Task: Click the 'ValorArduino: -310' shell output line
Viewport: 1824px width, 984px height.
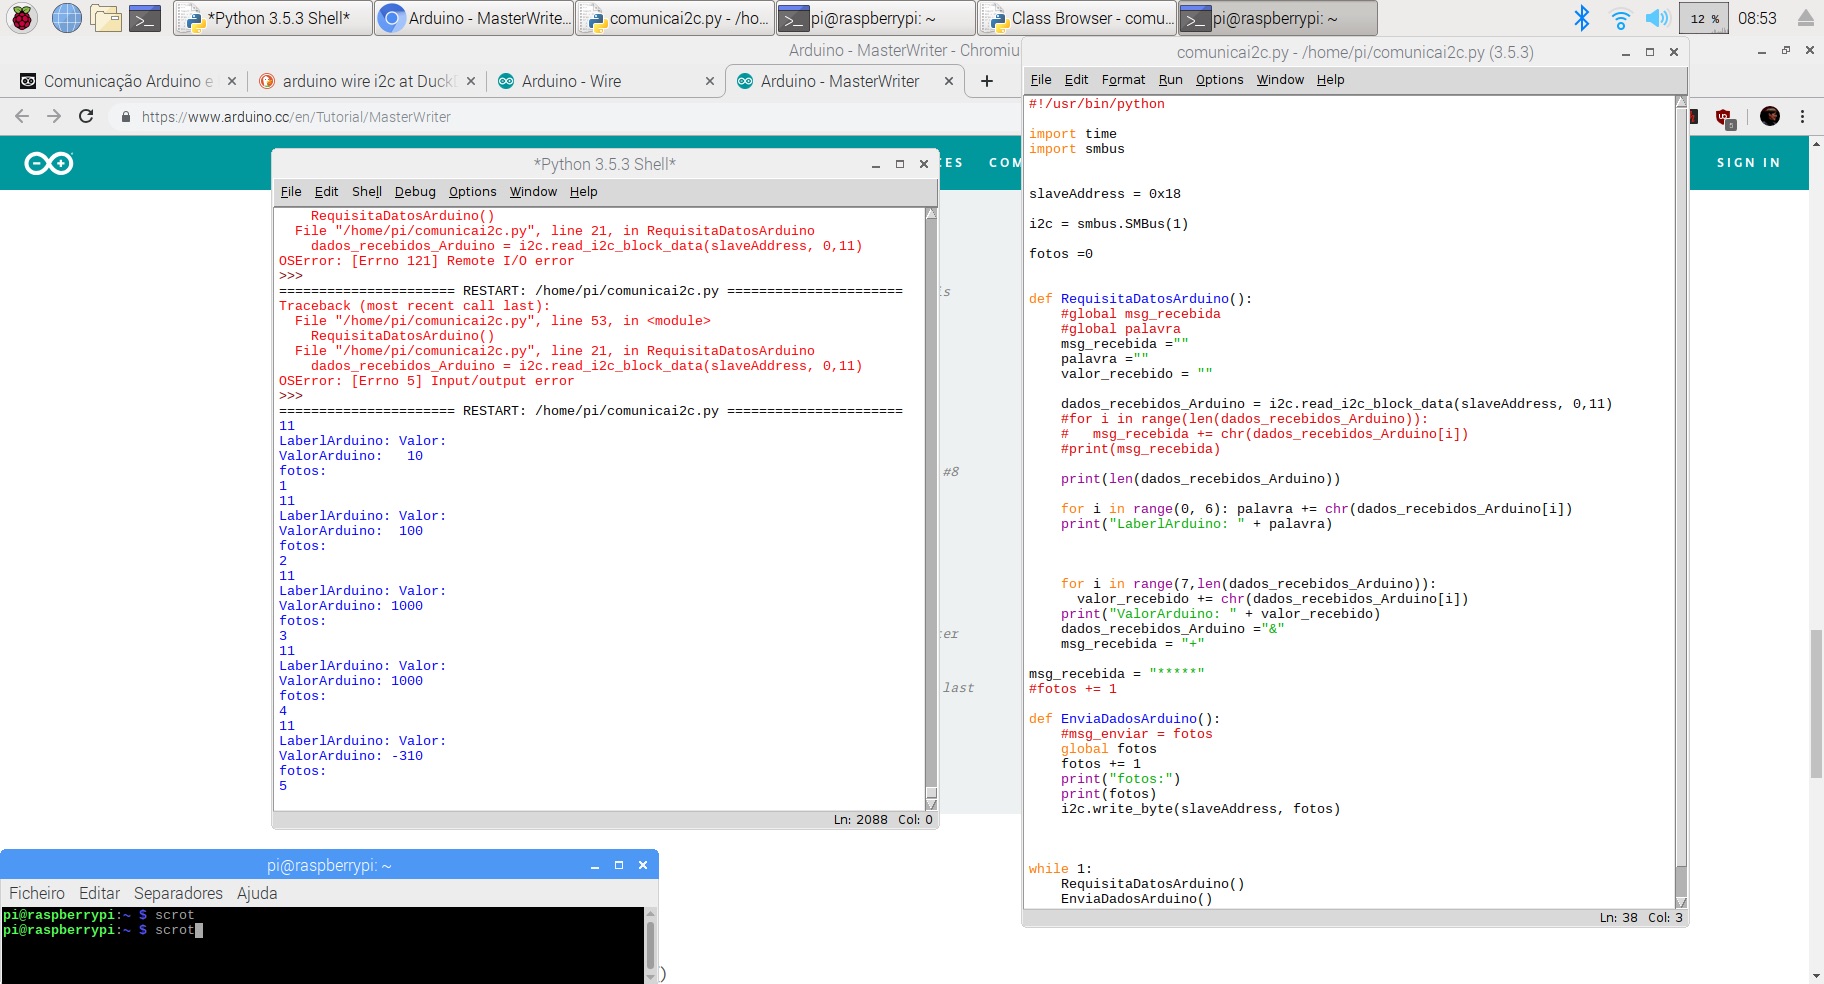Action: [351, 756]
